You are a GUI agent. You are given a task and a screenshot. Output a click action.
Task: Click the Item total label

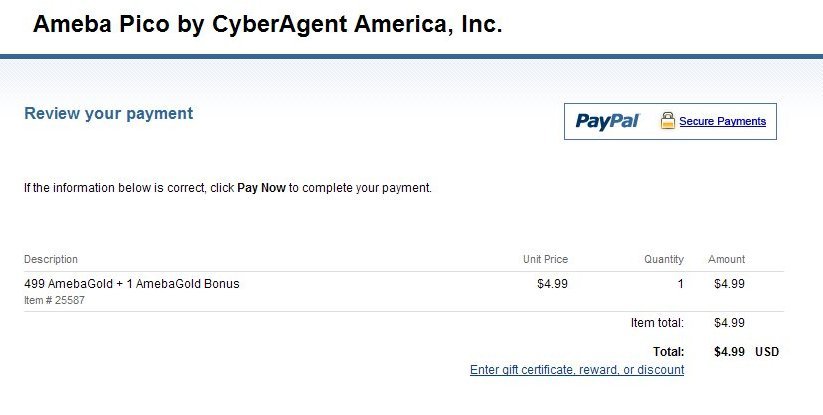tap(657, 323)
